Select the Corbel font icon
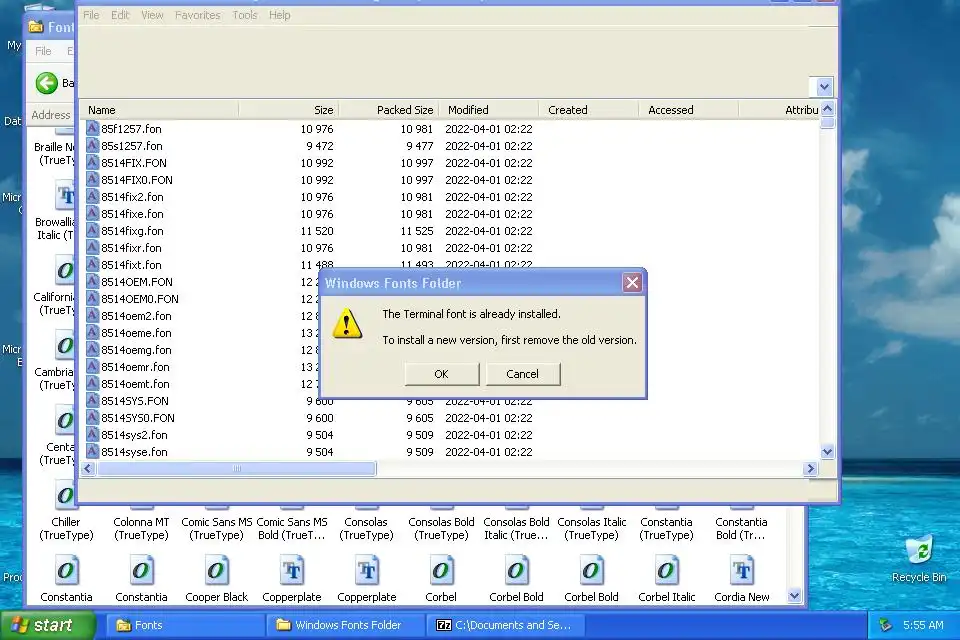This screenshot has height=640, width=960. point(441,570)
